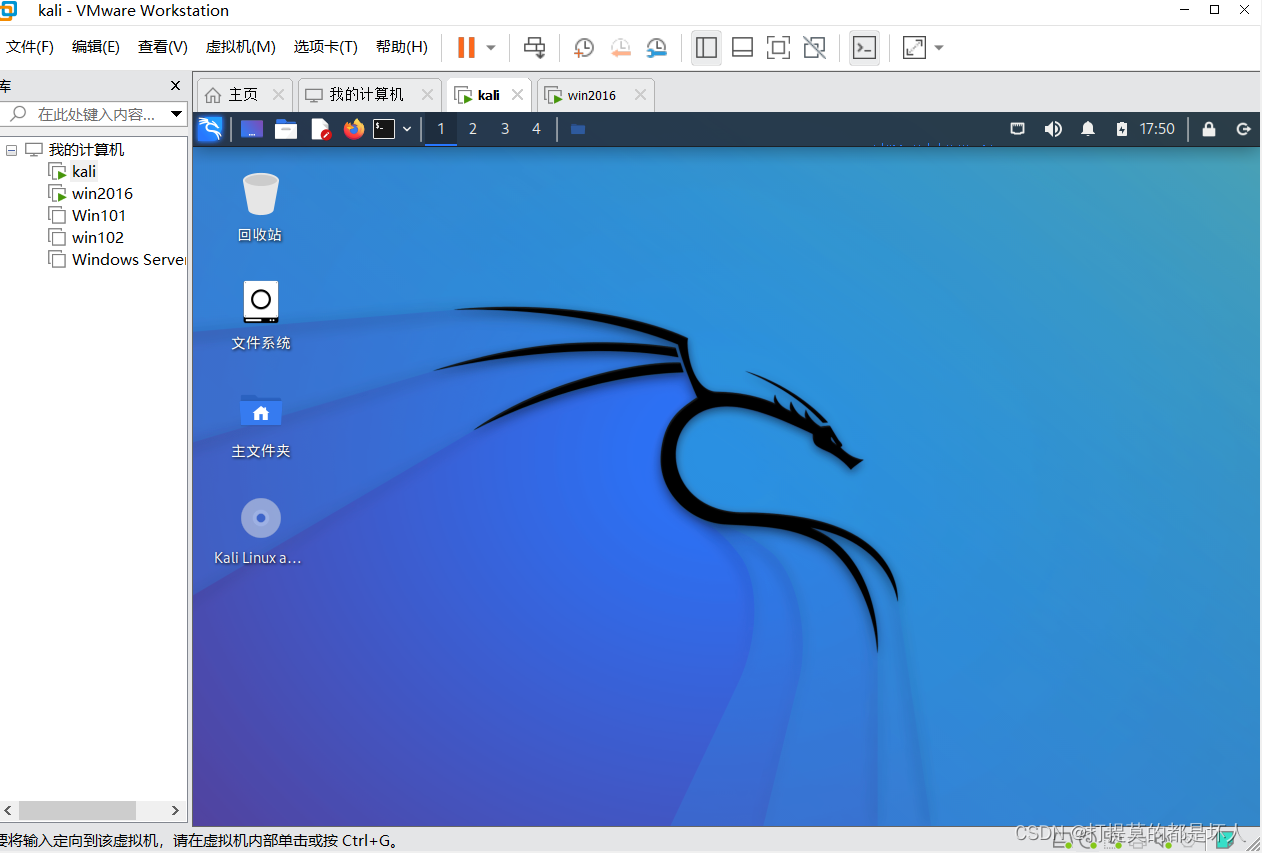
Task: Click the library scrollbar right arrow
Action: click(176, 810)
